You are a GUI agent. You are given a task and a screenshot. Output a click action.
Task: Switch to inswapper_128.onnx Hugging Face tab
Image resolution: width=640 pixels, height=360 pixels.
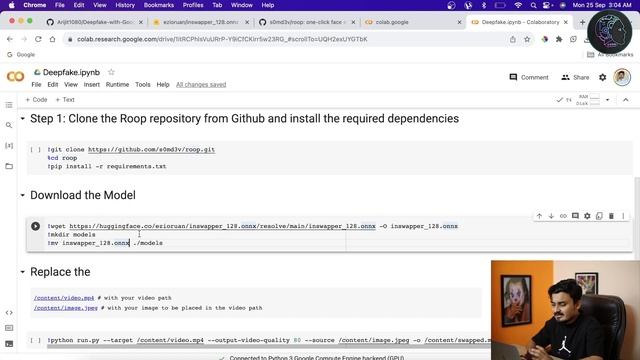[200, 22]
